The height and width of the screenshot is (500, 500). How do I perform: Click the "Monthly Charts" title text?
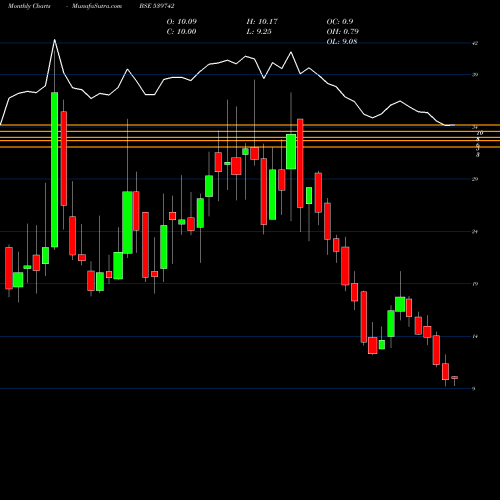(x=29, y=6)
